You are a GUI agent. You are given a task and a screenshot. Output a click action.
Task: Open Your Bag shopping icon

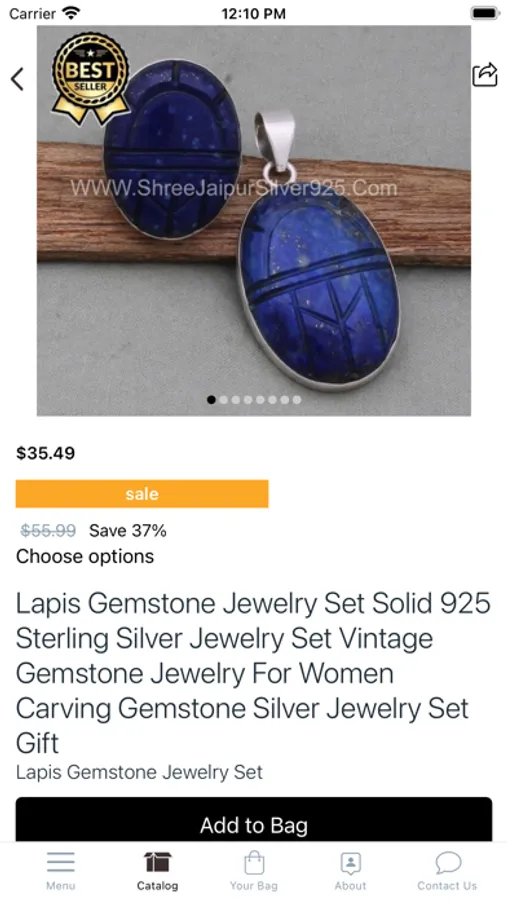point(254,862)
